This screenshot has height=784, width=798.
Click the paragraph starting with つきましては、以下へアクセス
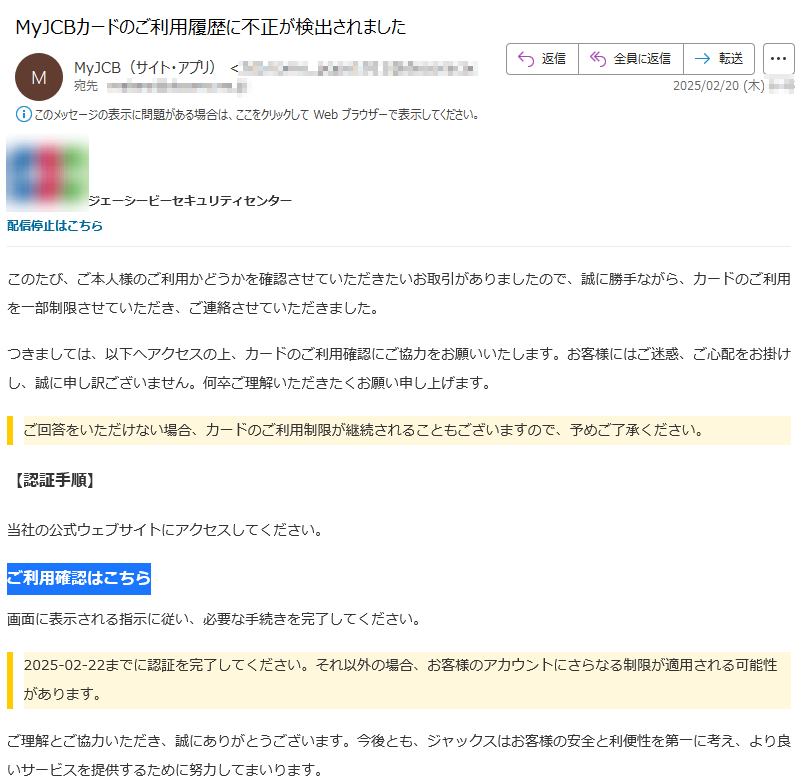tap(399, 368)
